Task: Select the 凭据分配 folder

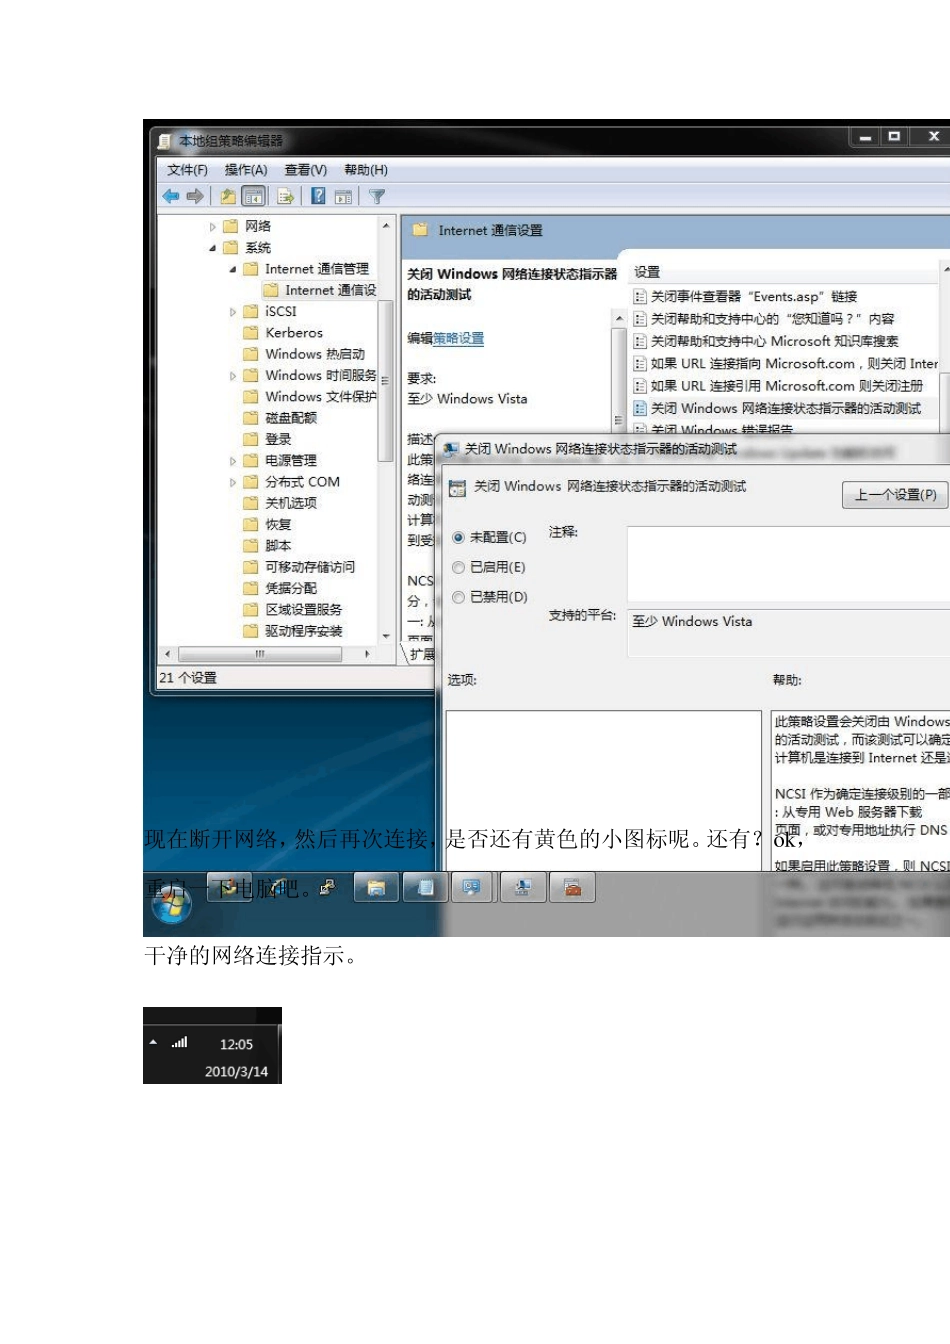Action: coord(290,588)
